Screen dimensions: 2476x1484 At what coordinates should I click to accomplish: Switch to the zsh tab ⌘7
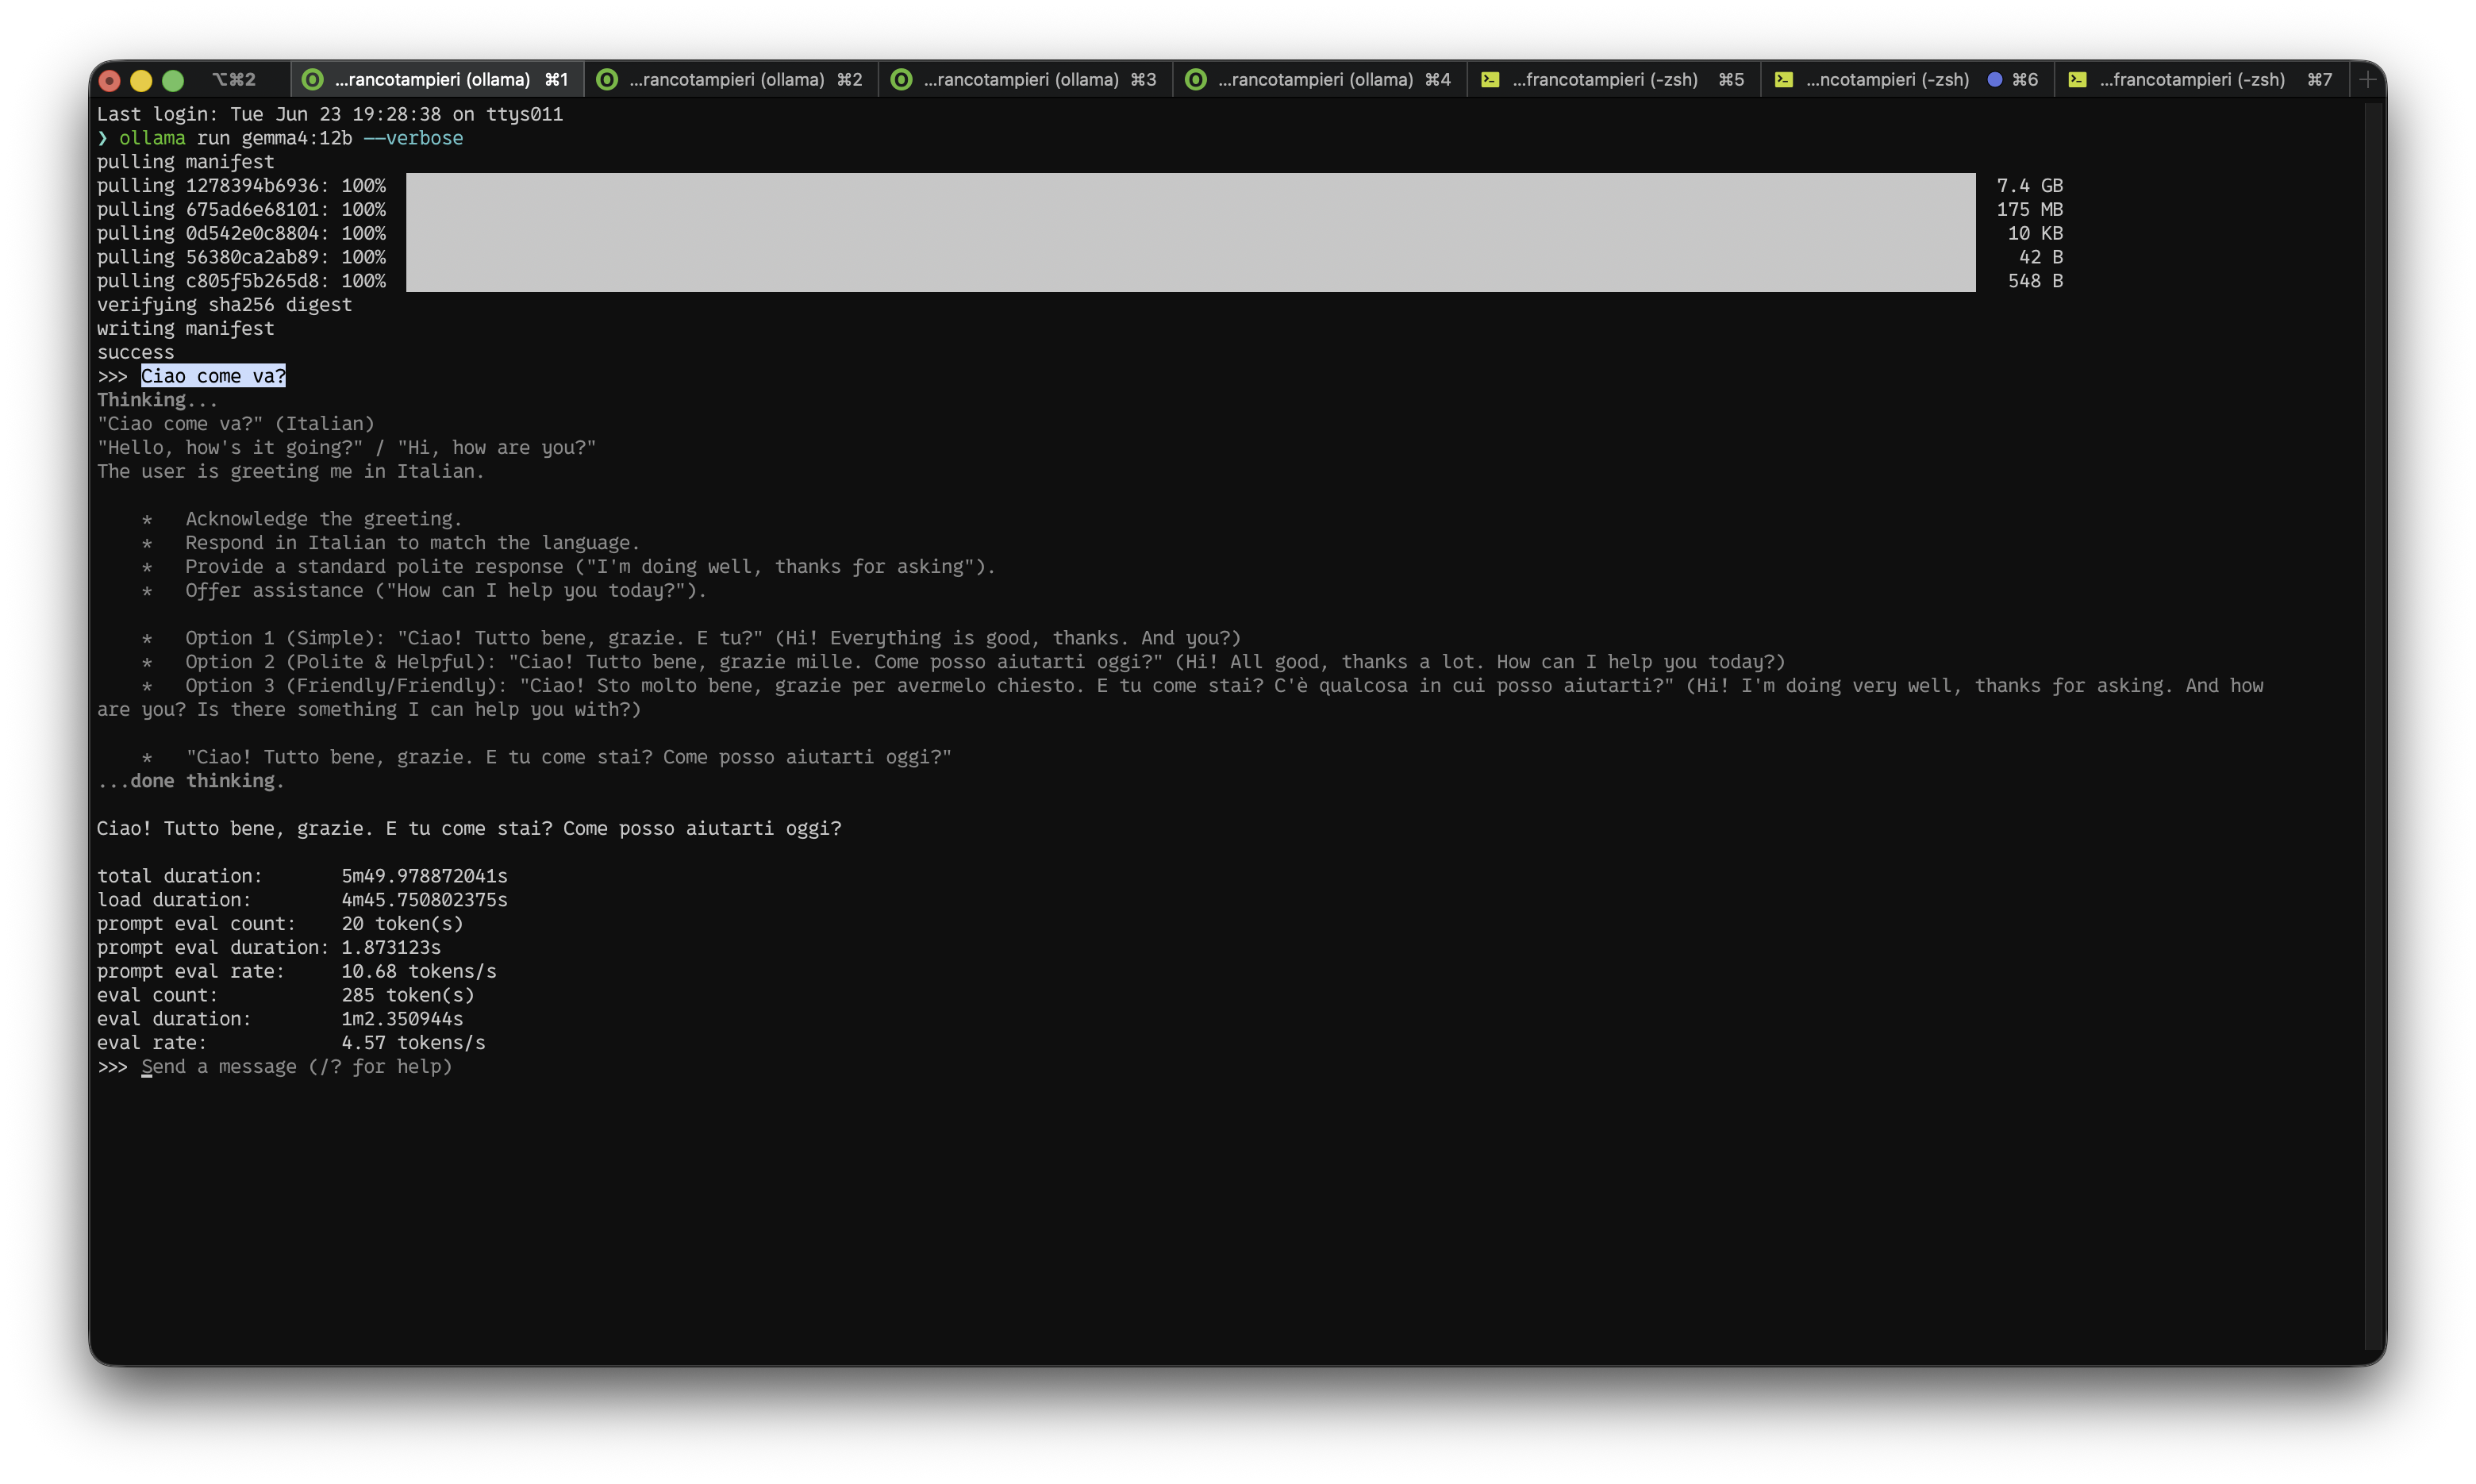(2201, 79)
